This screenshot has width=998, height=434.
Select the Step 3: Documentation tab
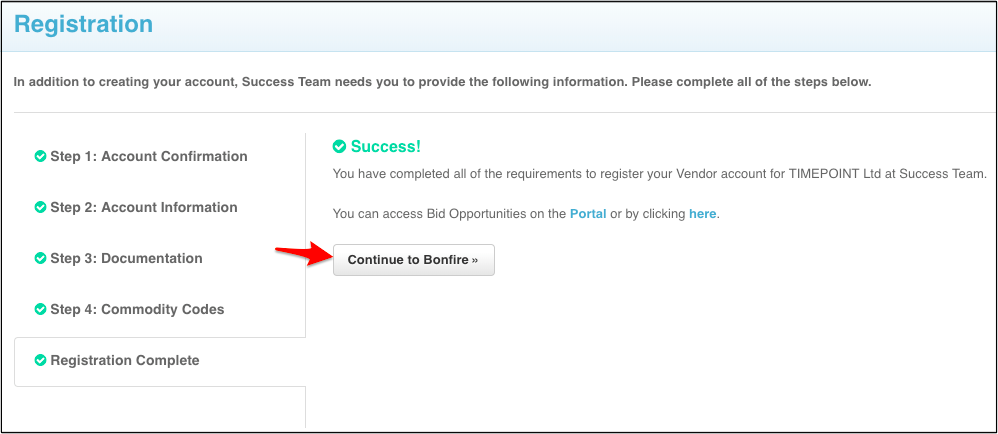click(126, 259)
